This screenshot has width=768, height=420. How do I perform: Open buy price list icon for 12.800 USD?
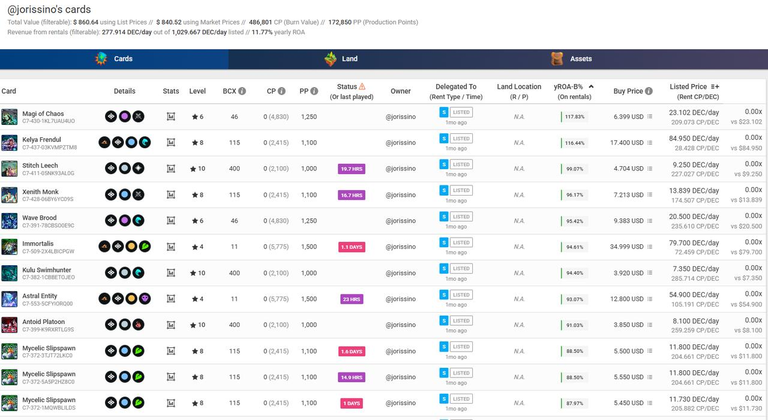[x=649, y=299]
